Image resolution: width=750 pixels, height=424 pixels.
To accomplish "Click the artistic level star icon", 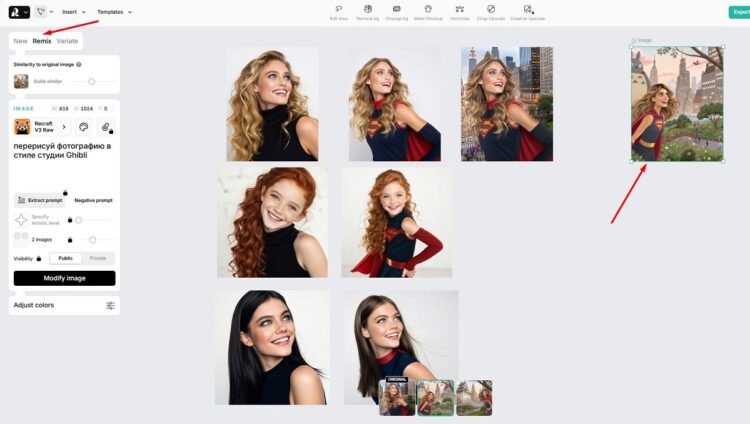I will click(21, 220).
